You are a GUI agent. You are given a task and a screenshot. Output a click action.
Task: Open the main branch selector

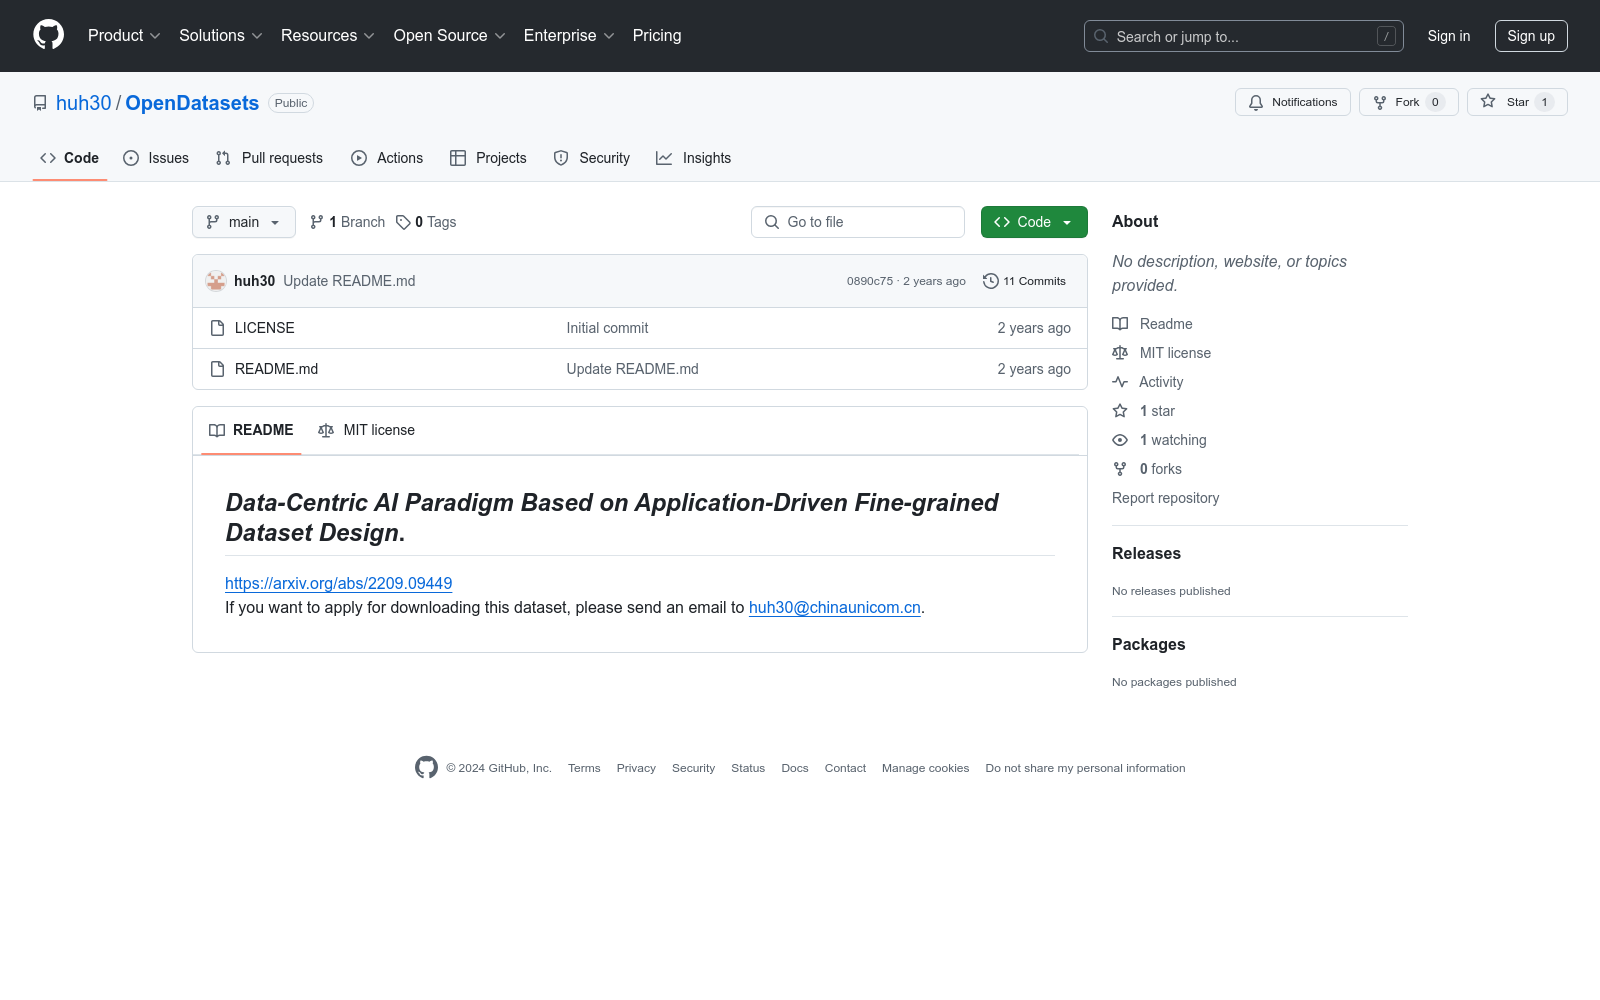[x=244, y=222]
